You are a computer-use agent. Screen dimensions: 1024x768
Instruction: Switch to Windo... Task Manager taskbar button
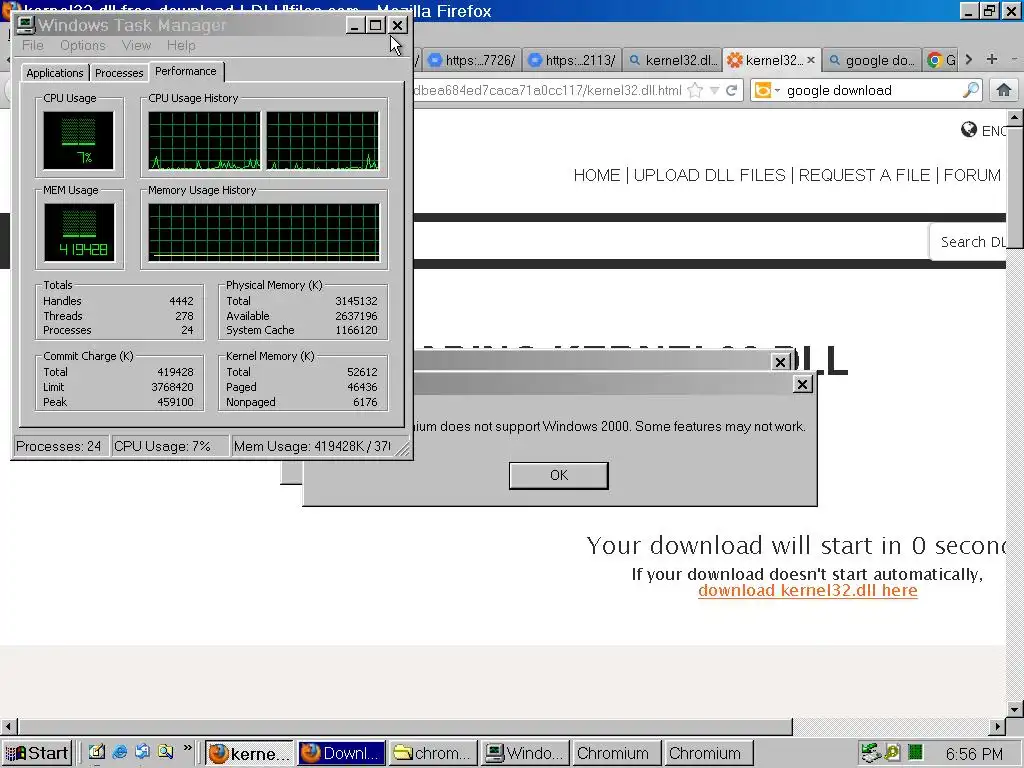click(x=525, y=753)
